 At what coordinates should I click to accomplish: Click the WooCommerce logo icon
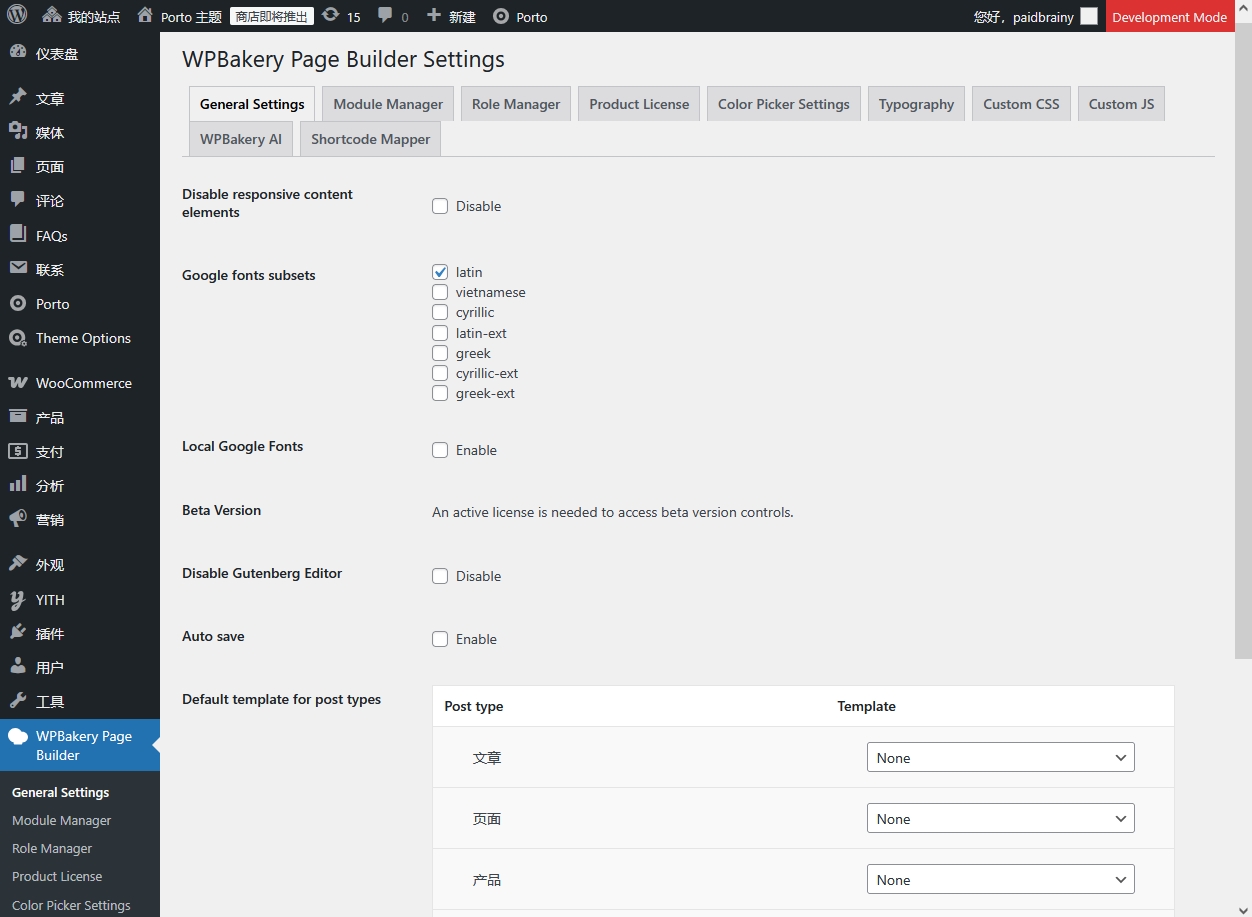tap(18, 382)
